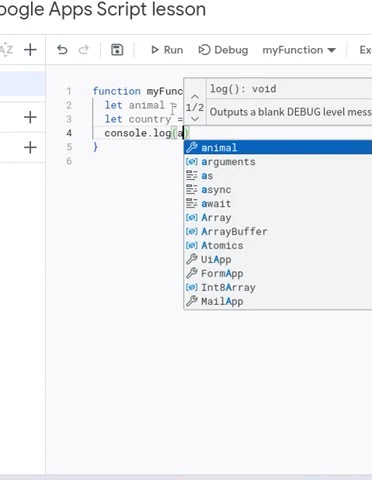
Task: Click variable icon beside Atomics
Action: coord(192,245)
